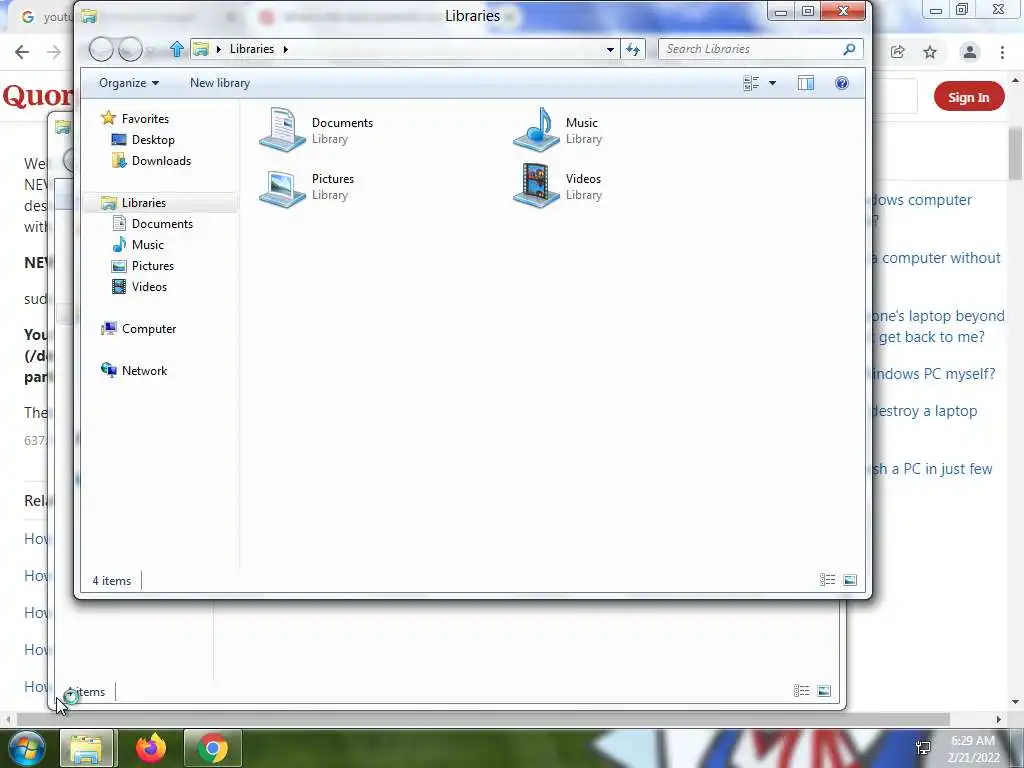Go back in Chrome browser
Screen dimensions: 1024x768
tap(22, 52)
